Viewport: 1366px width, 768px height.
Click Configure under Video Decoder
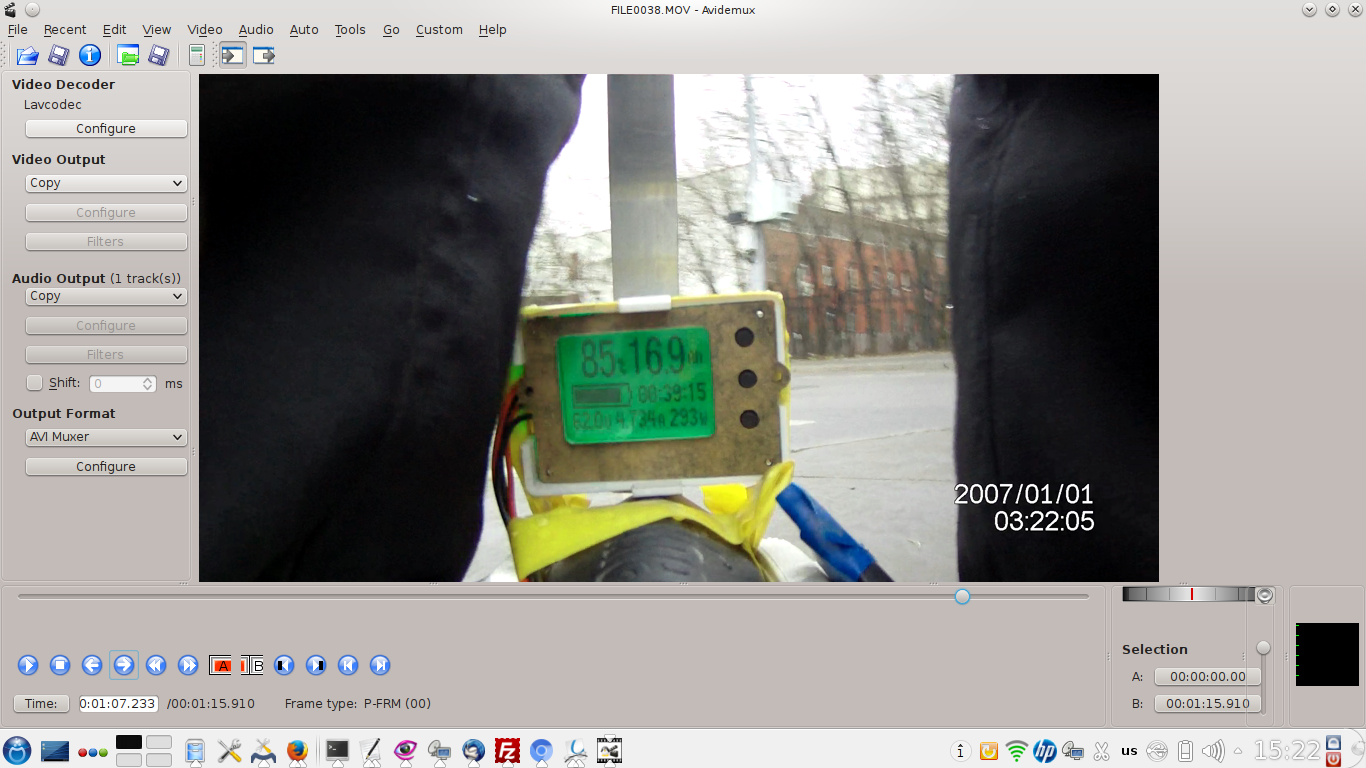(x=105, y=129)
